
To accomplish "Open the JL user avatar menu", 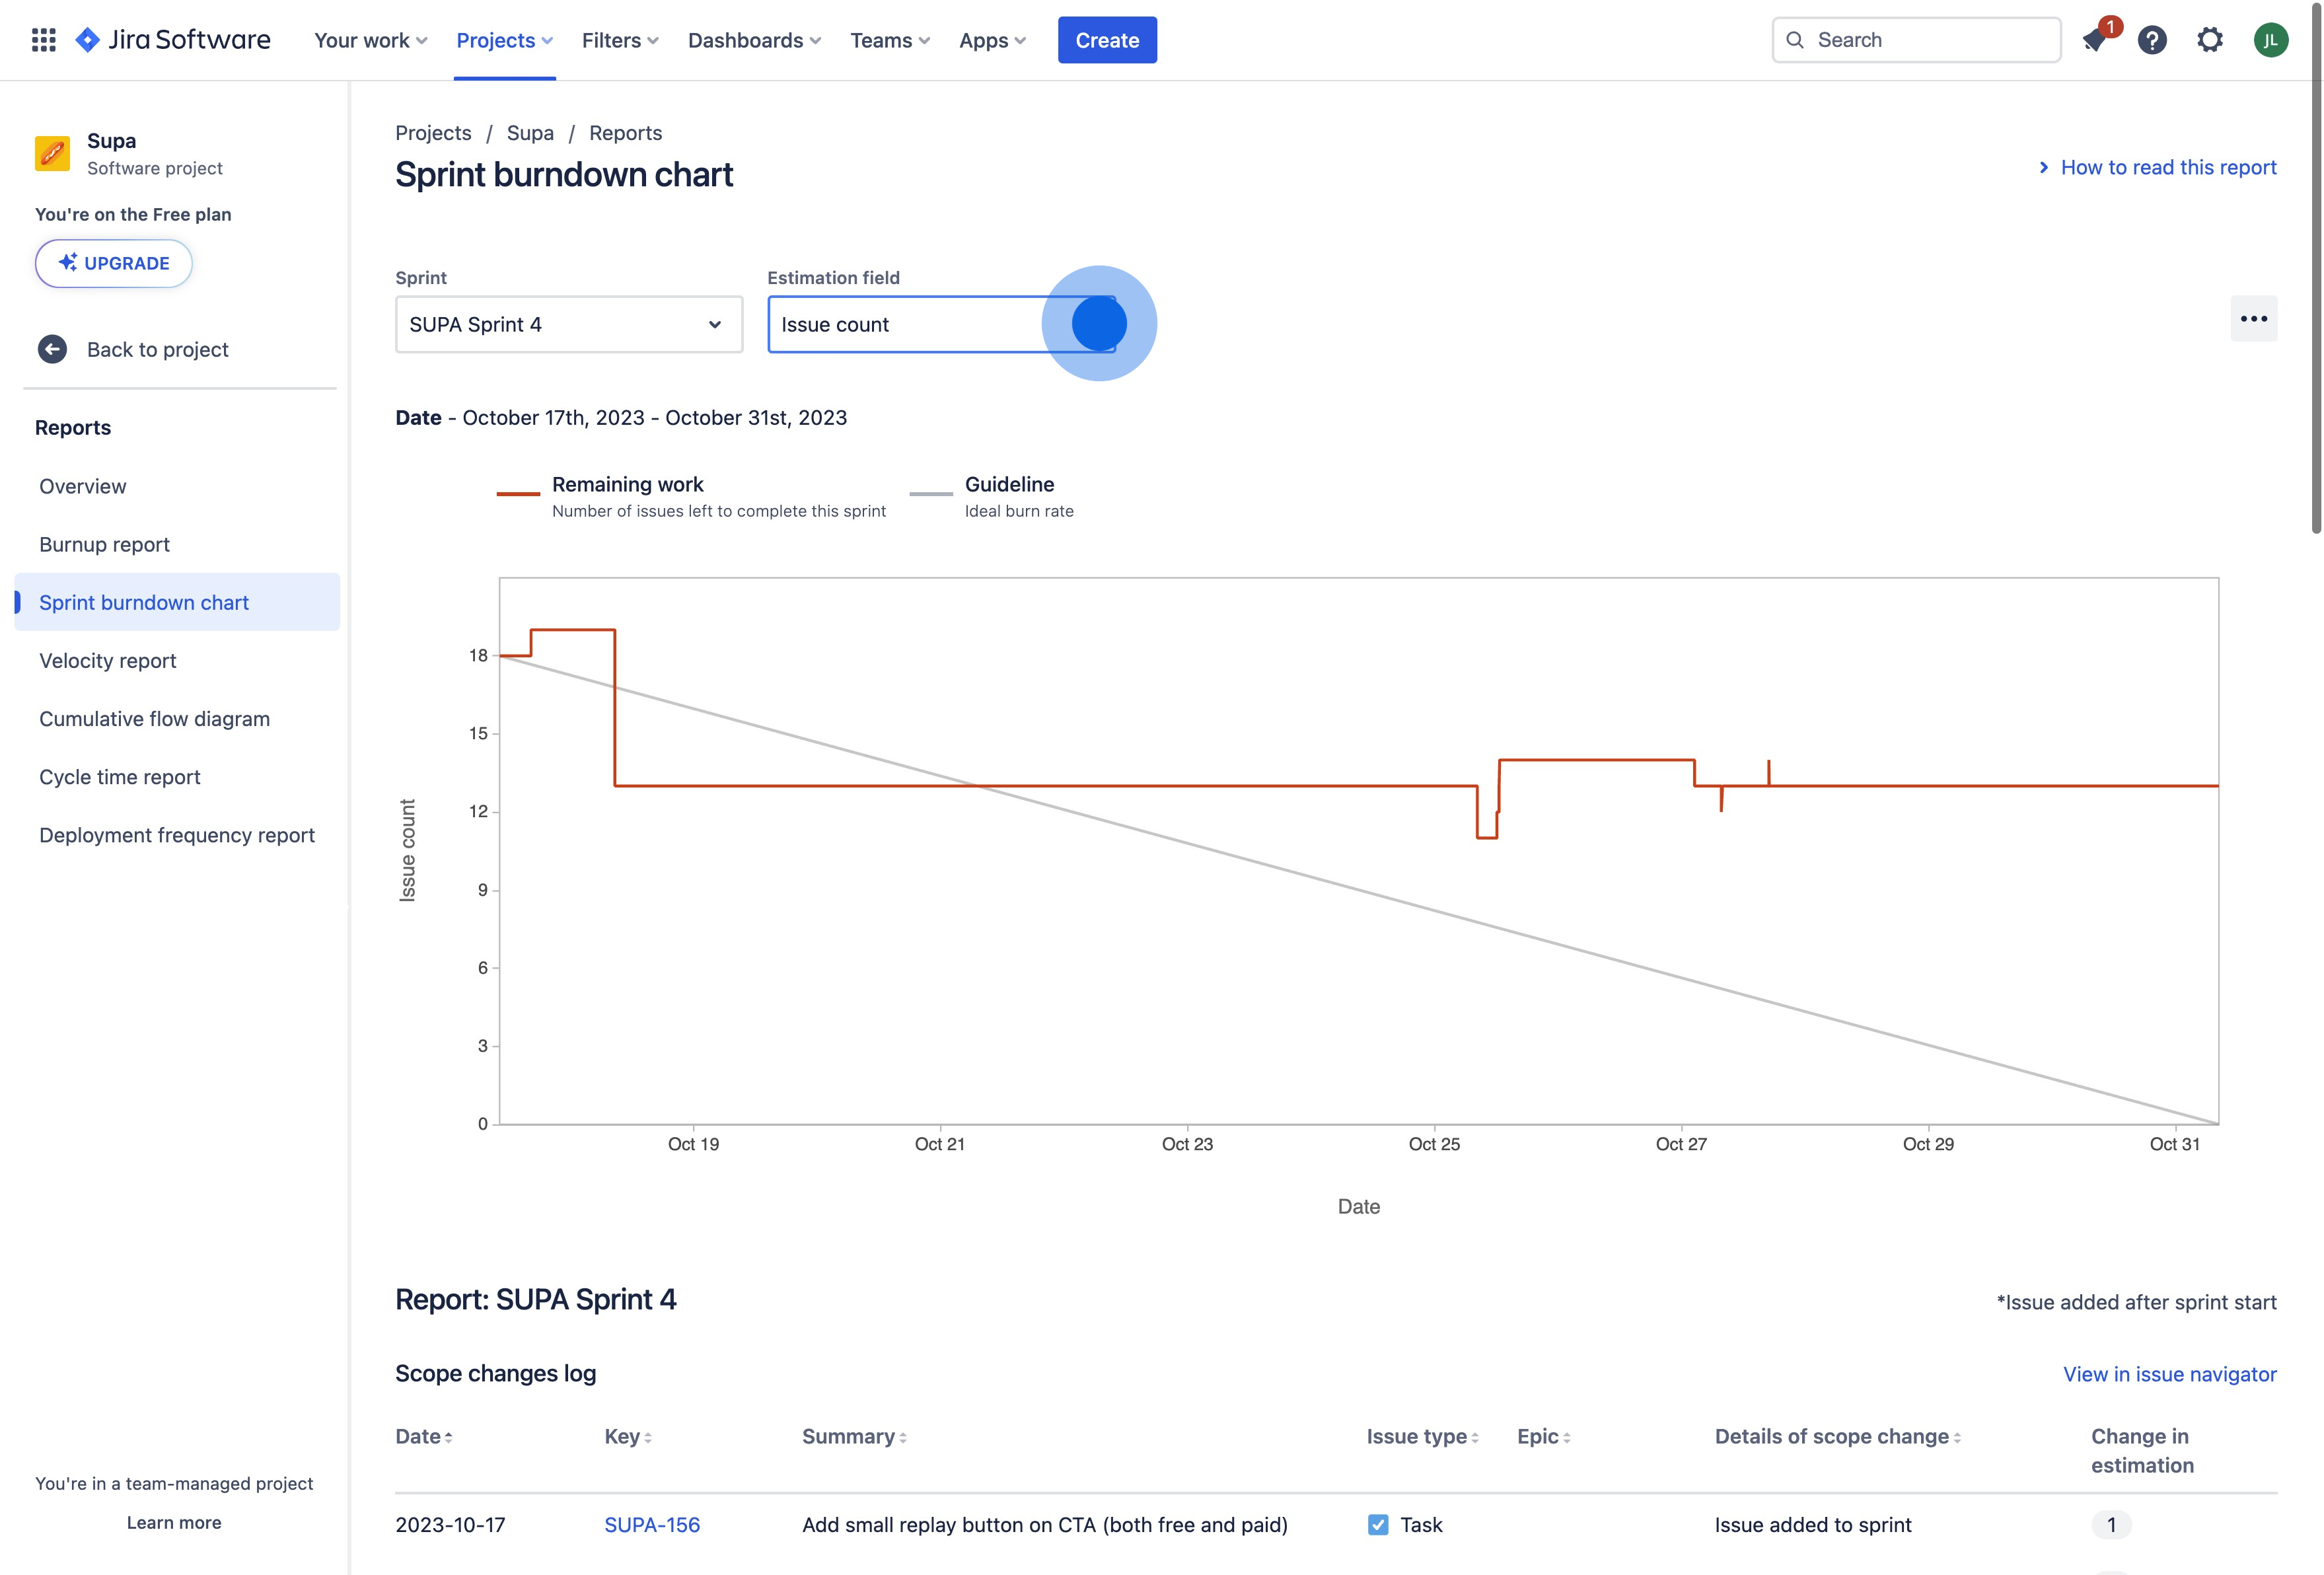I will (x=2270, y=40).
